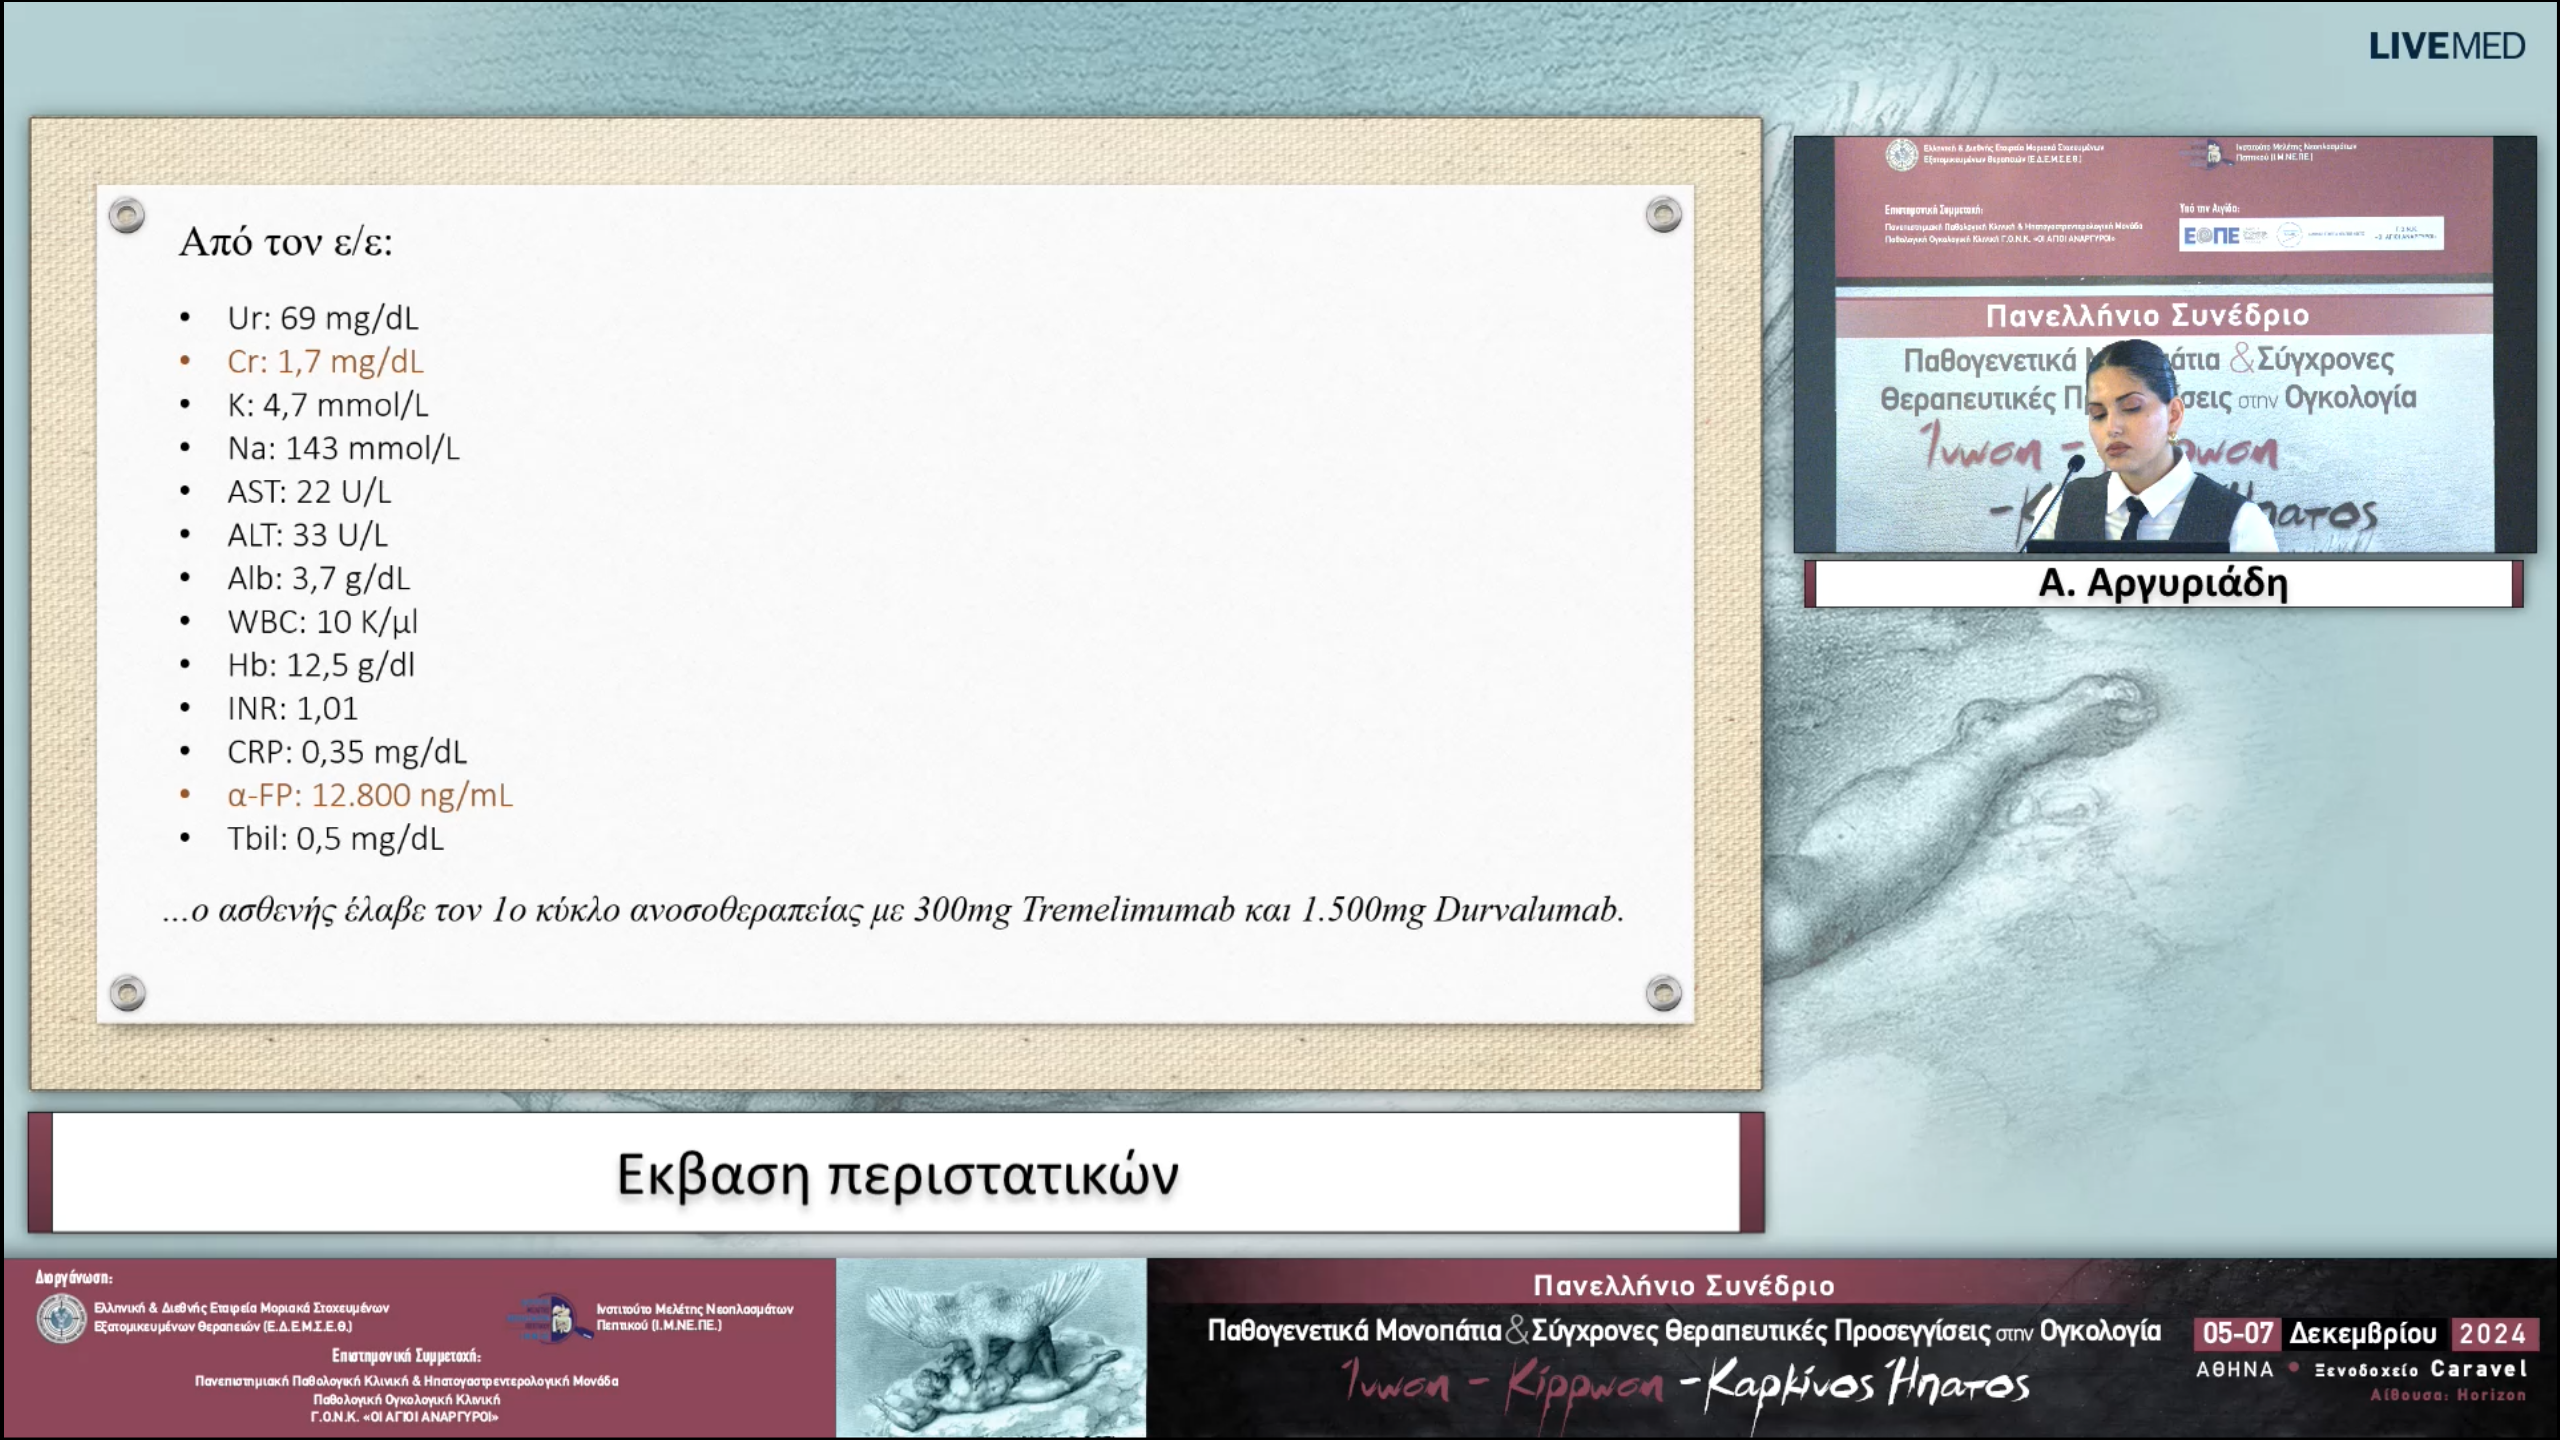2560x1440 pixels.
Task: Click the WBC: 10 K/μl line
Action: (322, 622)
